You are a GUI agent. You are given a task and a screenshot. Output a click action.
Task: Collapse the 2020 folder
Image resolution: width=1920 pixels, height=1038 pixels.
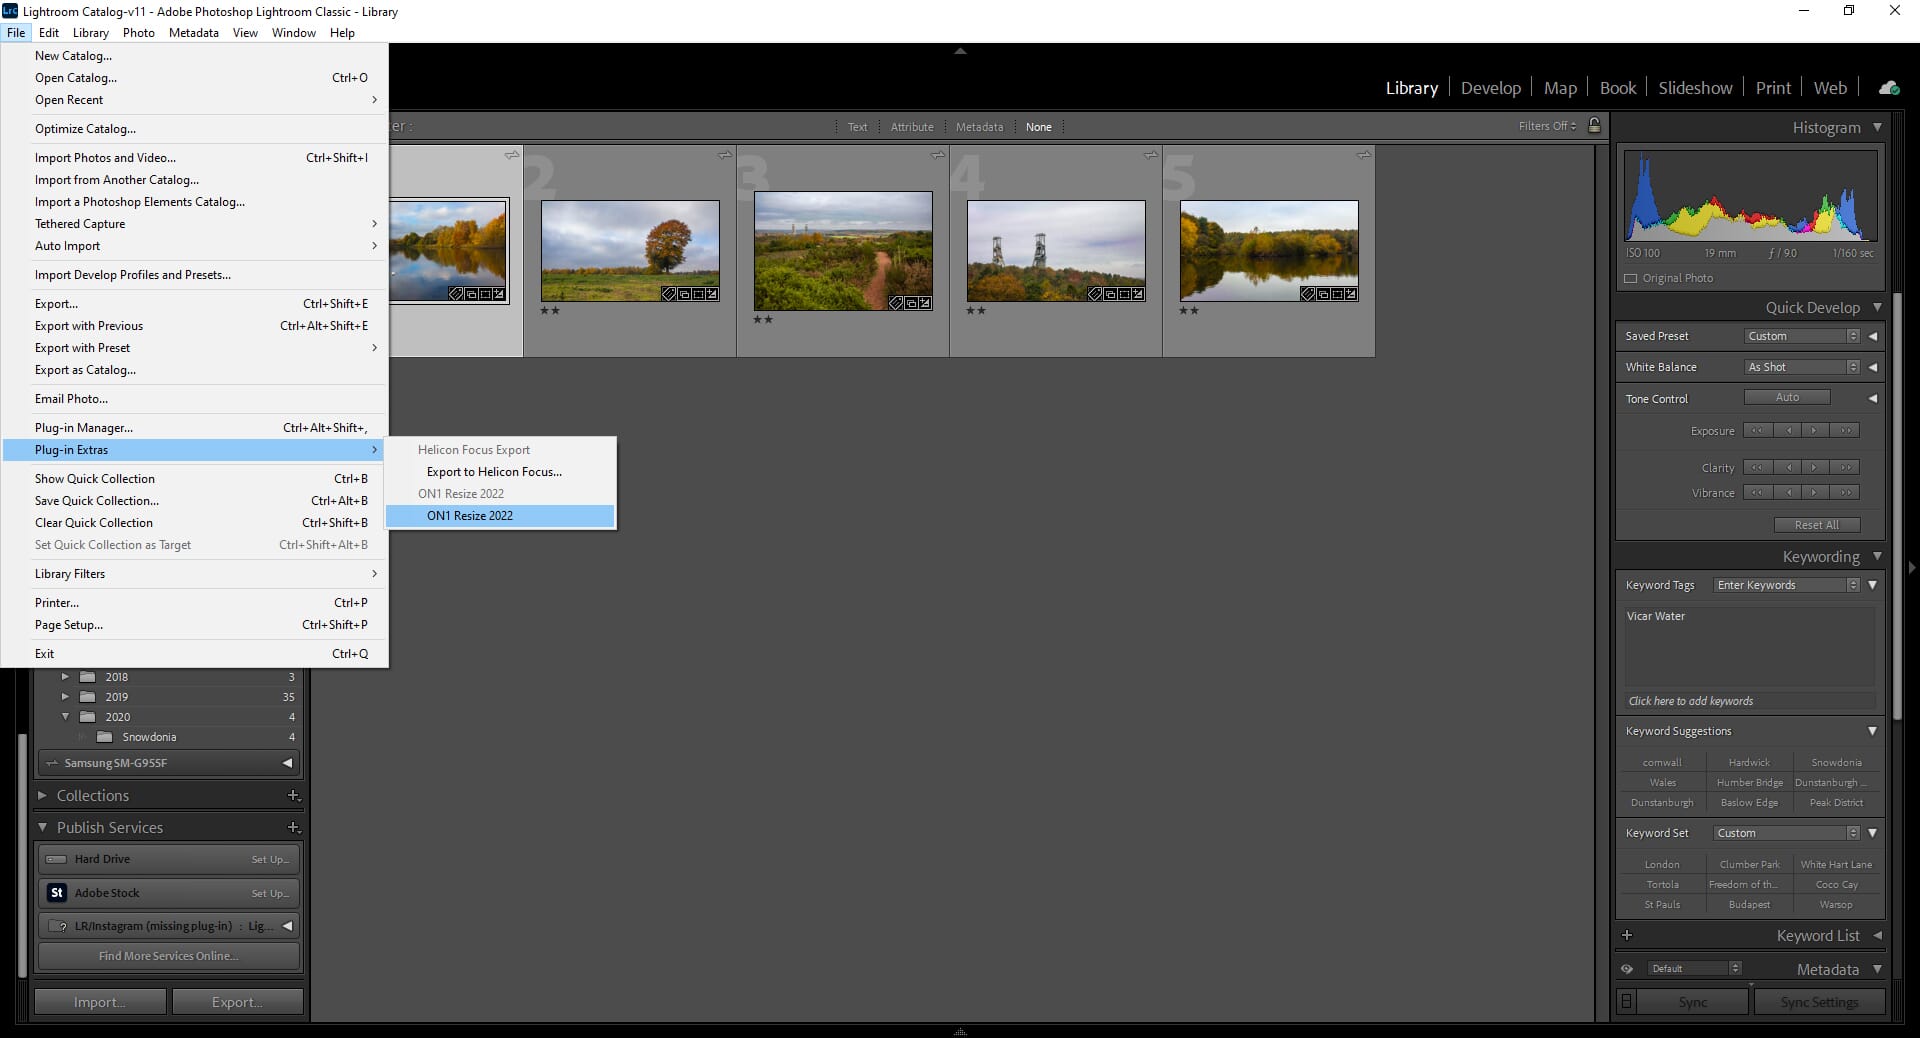click(65, 717)
